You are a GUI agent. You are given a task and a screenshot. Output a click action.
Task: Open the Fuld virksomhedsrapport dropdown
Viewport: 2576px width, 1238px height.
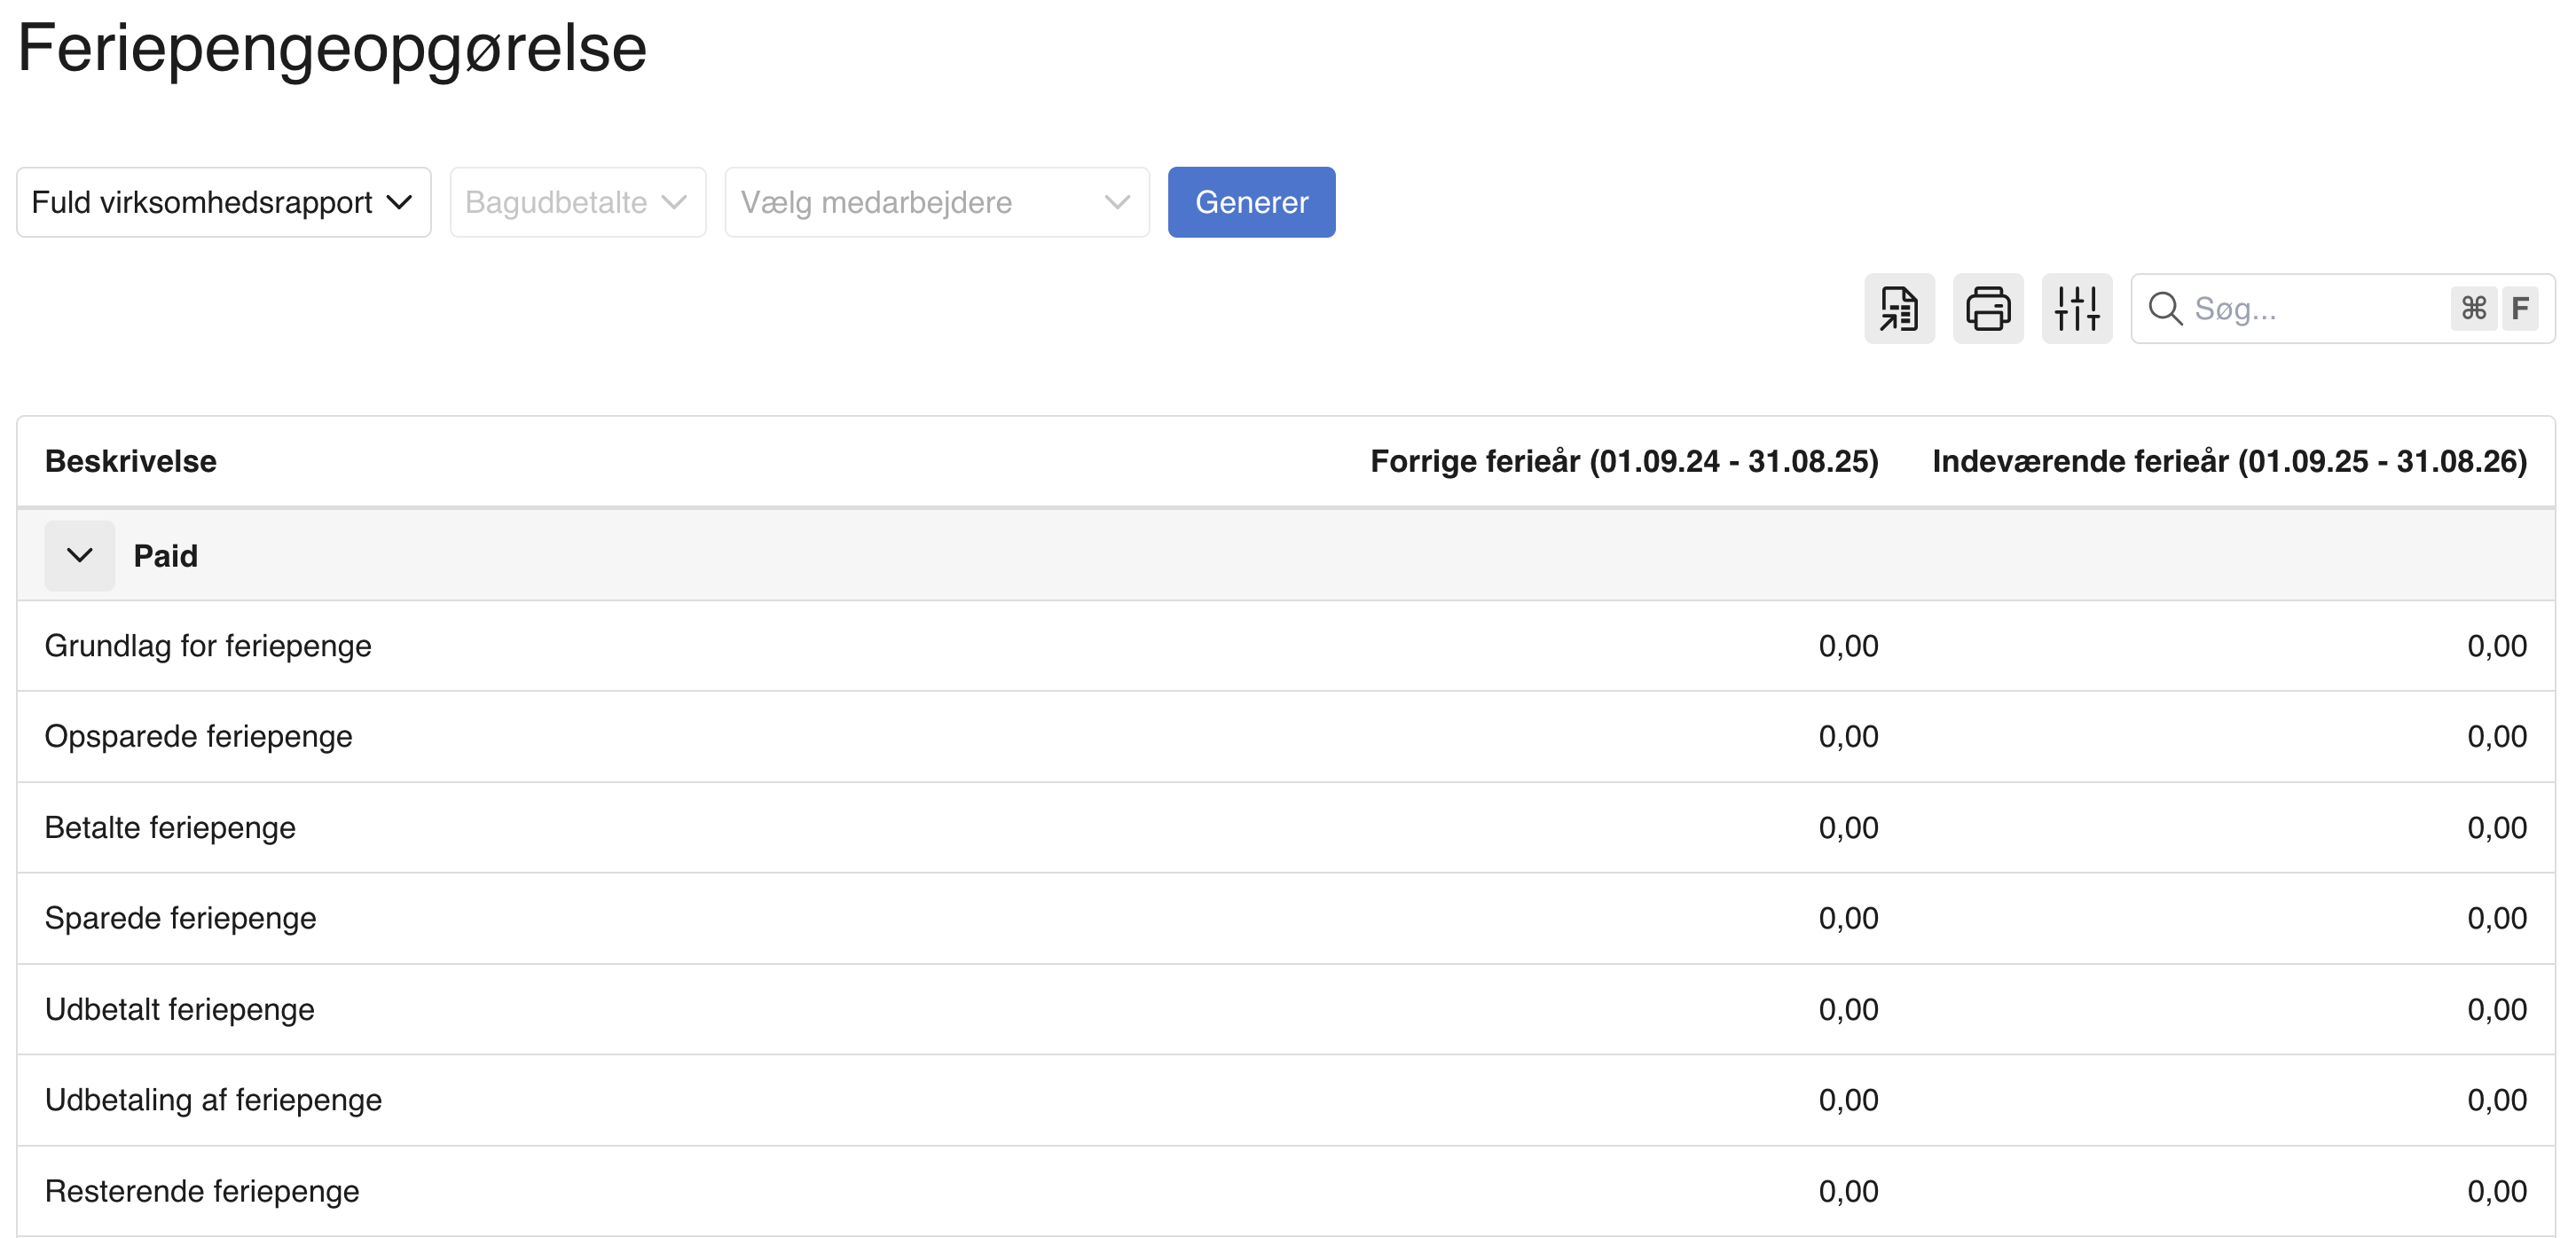pyautogui.click(x=223, y=202)
